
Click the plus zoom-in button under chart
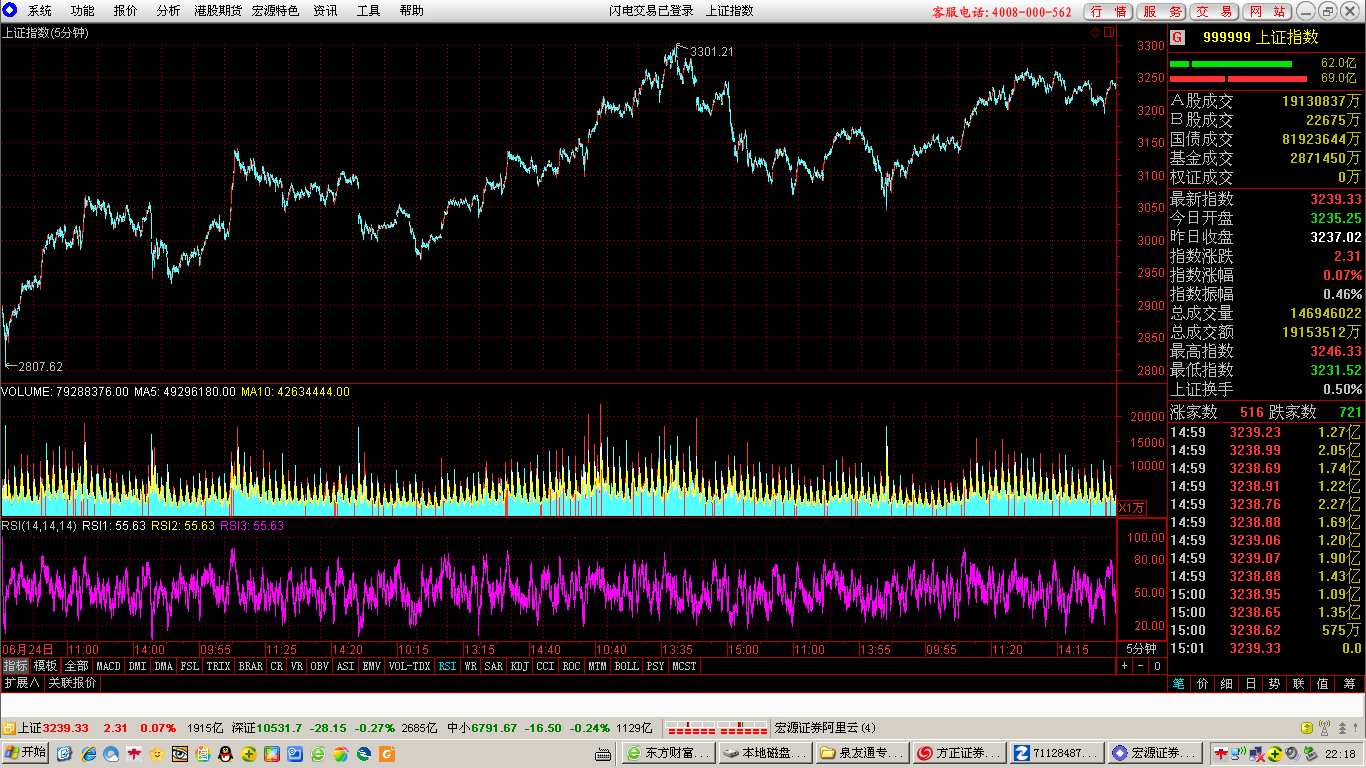pyautogui.click(x=1125, y=665)
